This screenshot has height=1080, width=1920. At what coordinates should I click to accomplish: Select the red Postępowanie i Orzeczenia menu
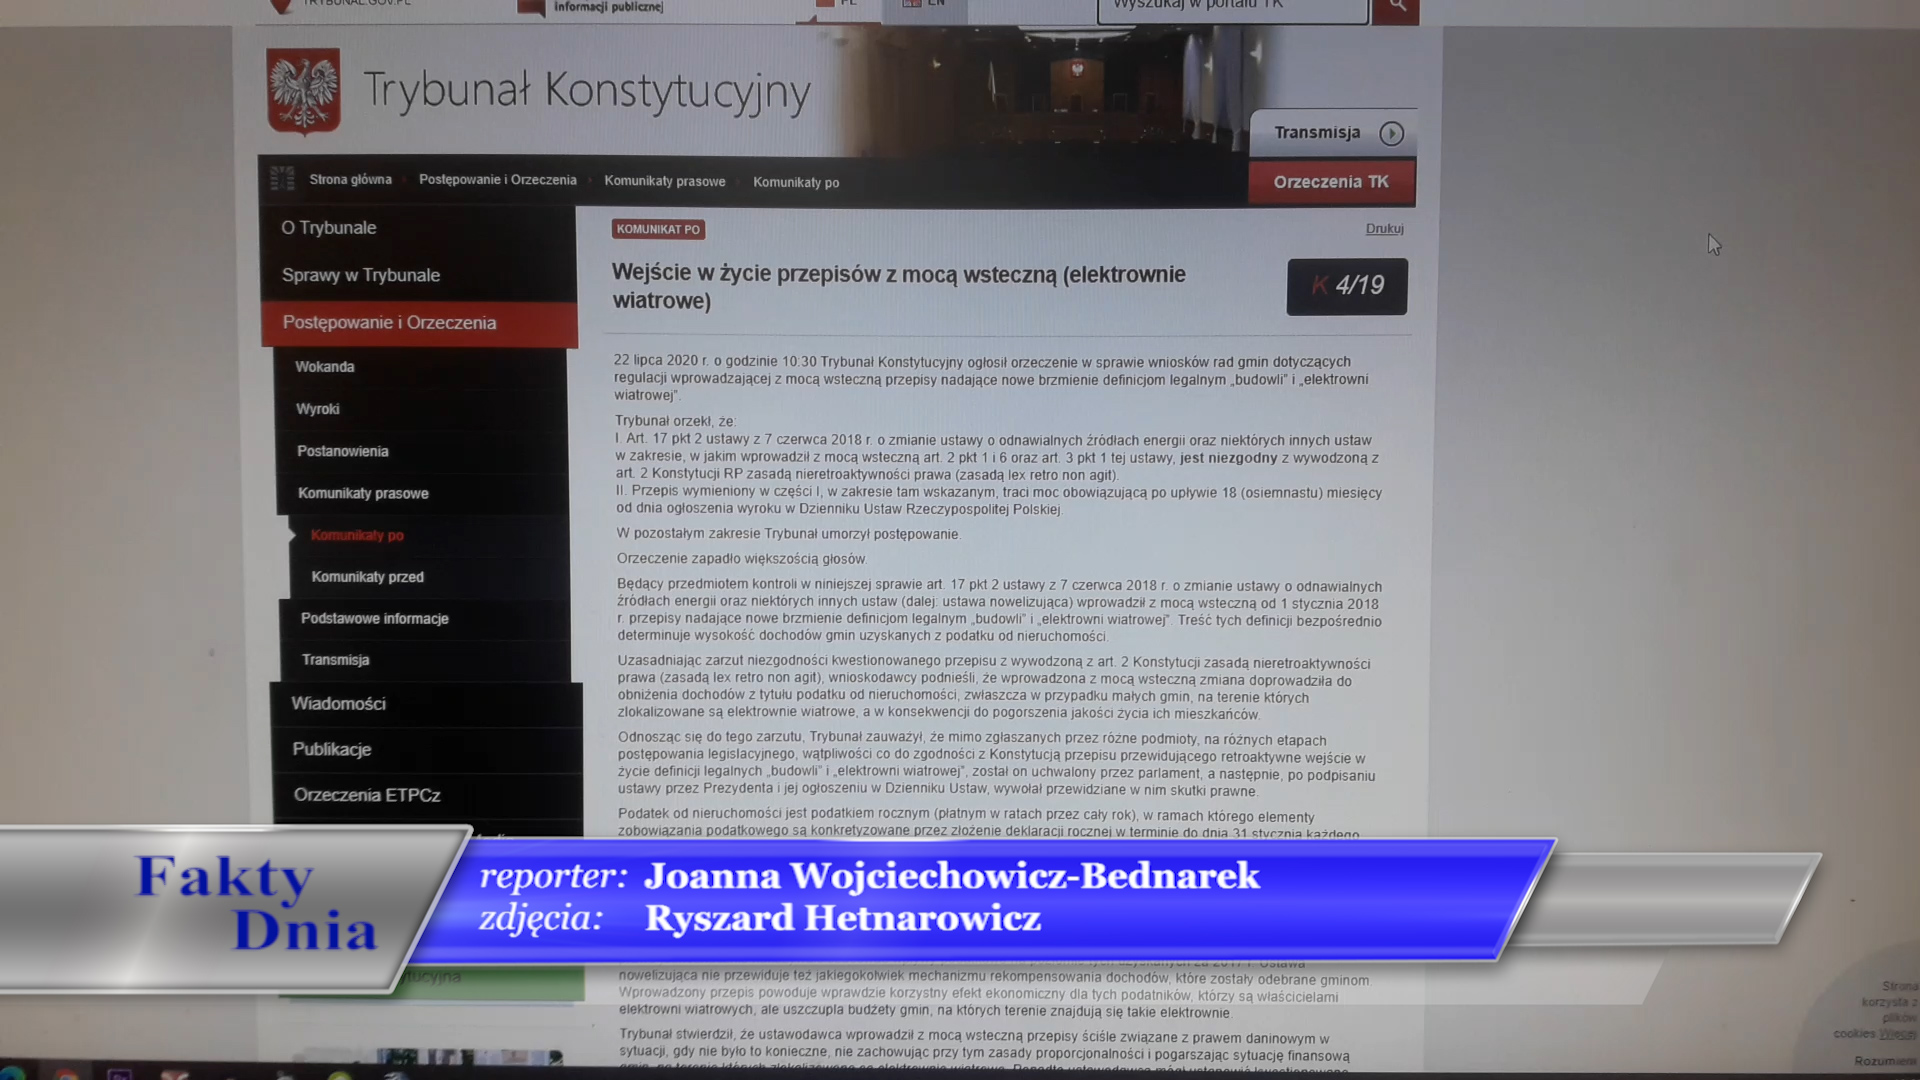pyautogui.click(x=419, y=323)
